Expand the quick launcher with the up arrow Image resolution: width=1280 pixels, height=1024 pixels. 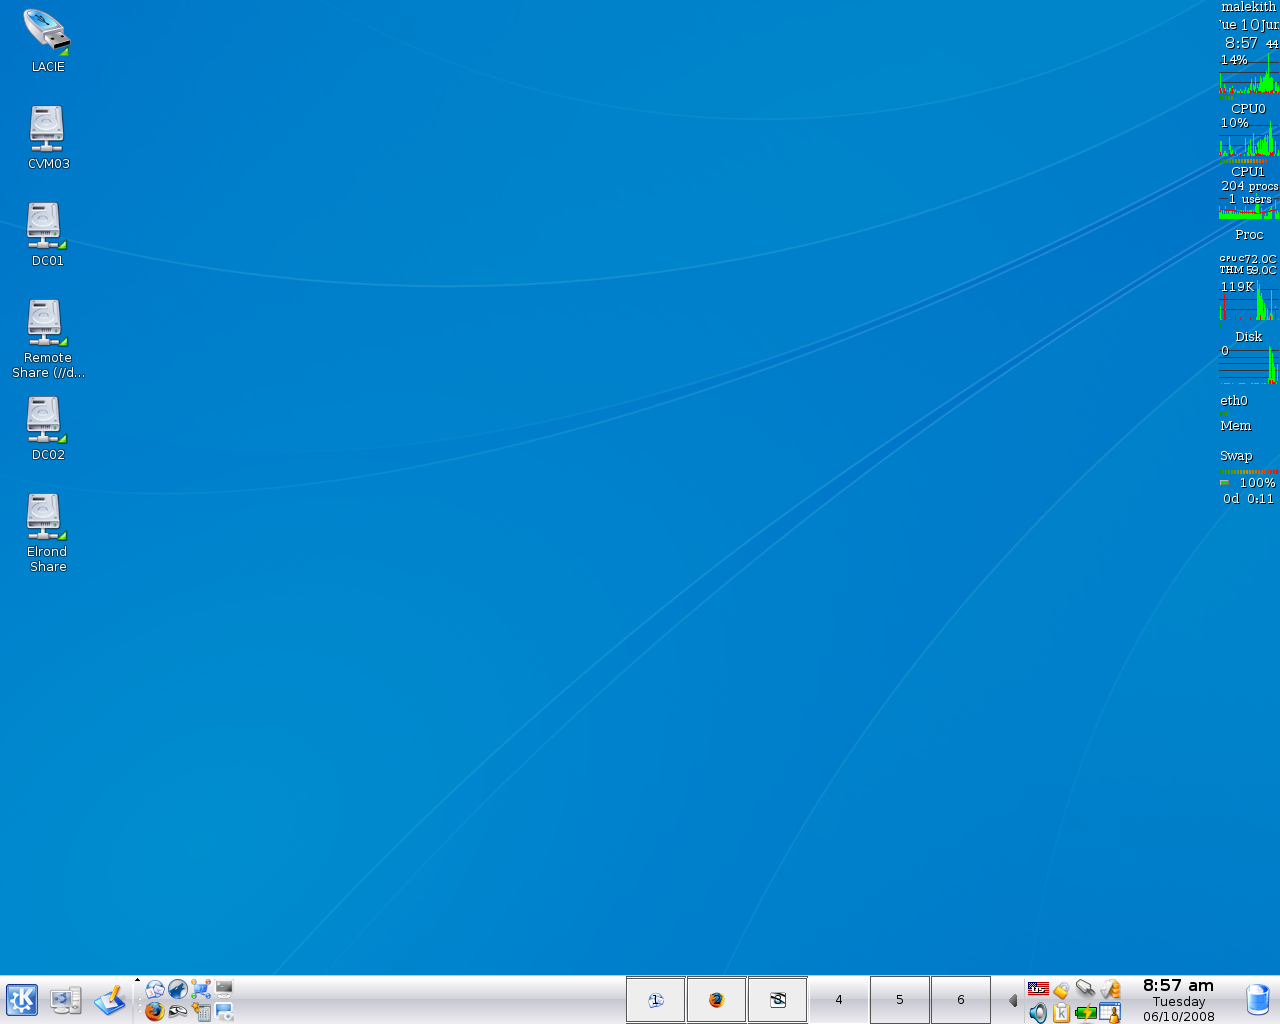coord(137,981)
